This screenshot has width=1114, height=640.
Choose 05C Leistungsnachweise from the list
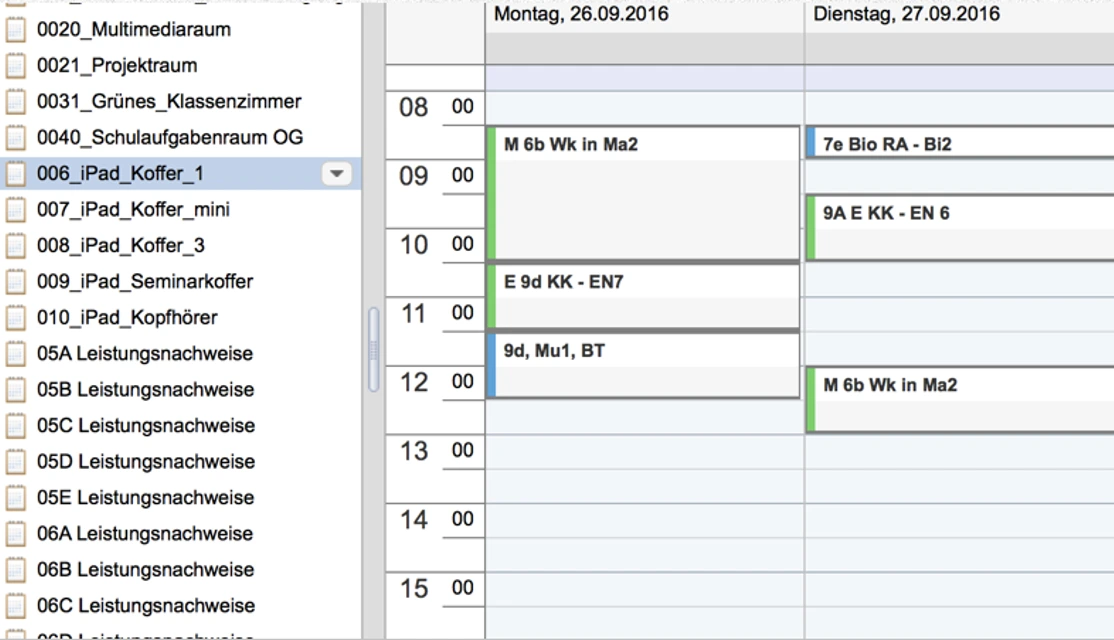(145, 426)
